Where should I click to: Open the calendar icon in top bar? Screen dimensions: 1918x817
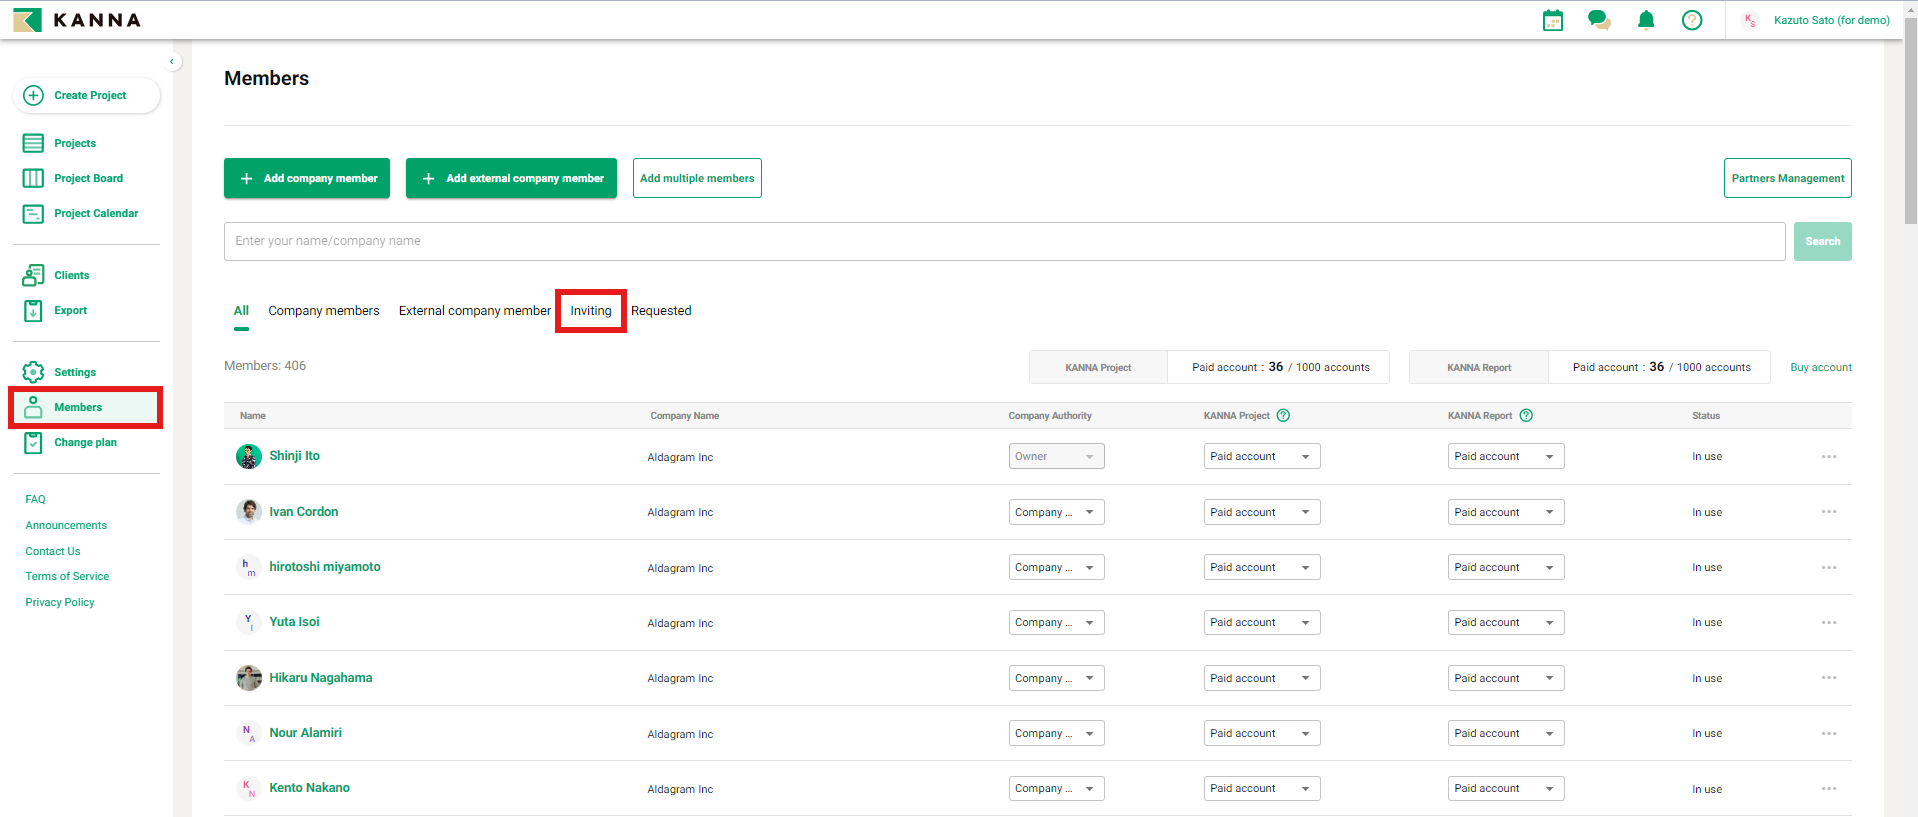[x=1552, y=20]
